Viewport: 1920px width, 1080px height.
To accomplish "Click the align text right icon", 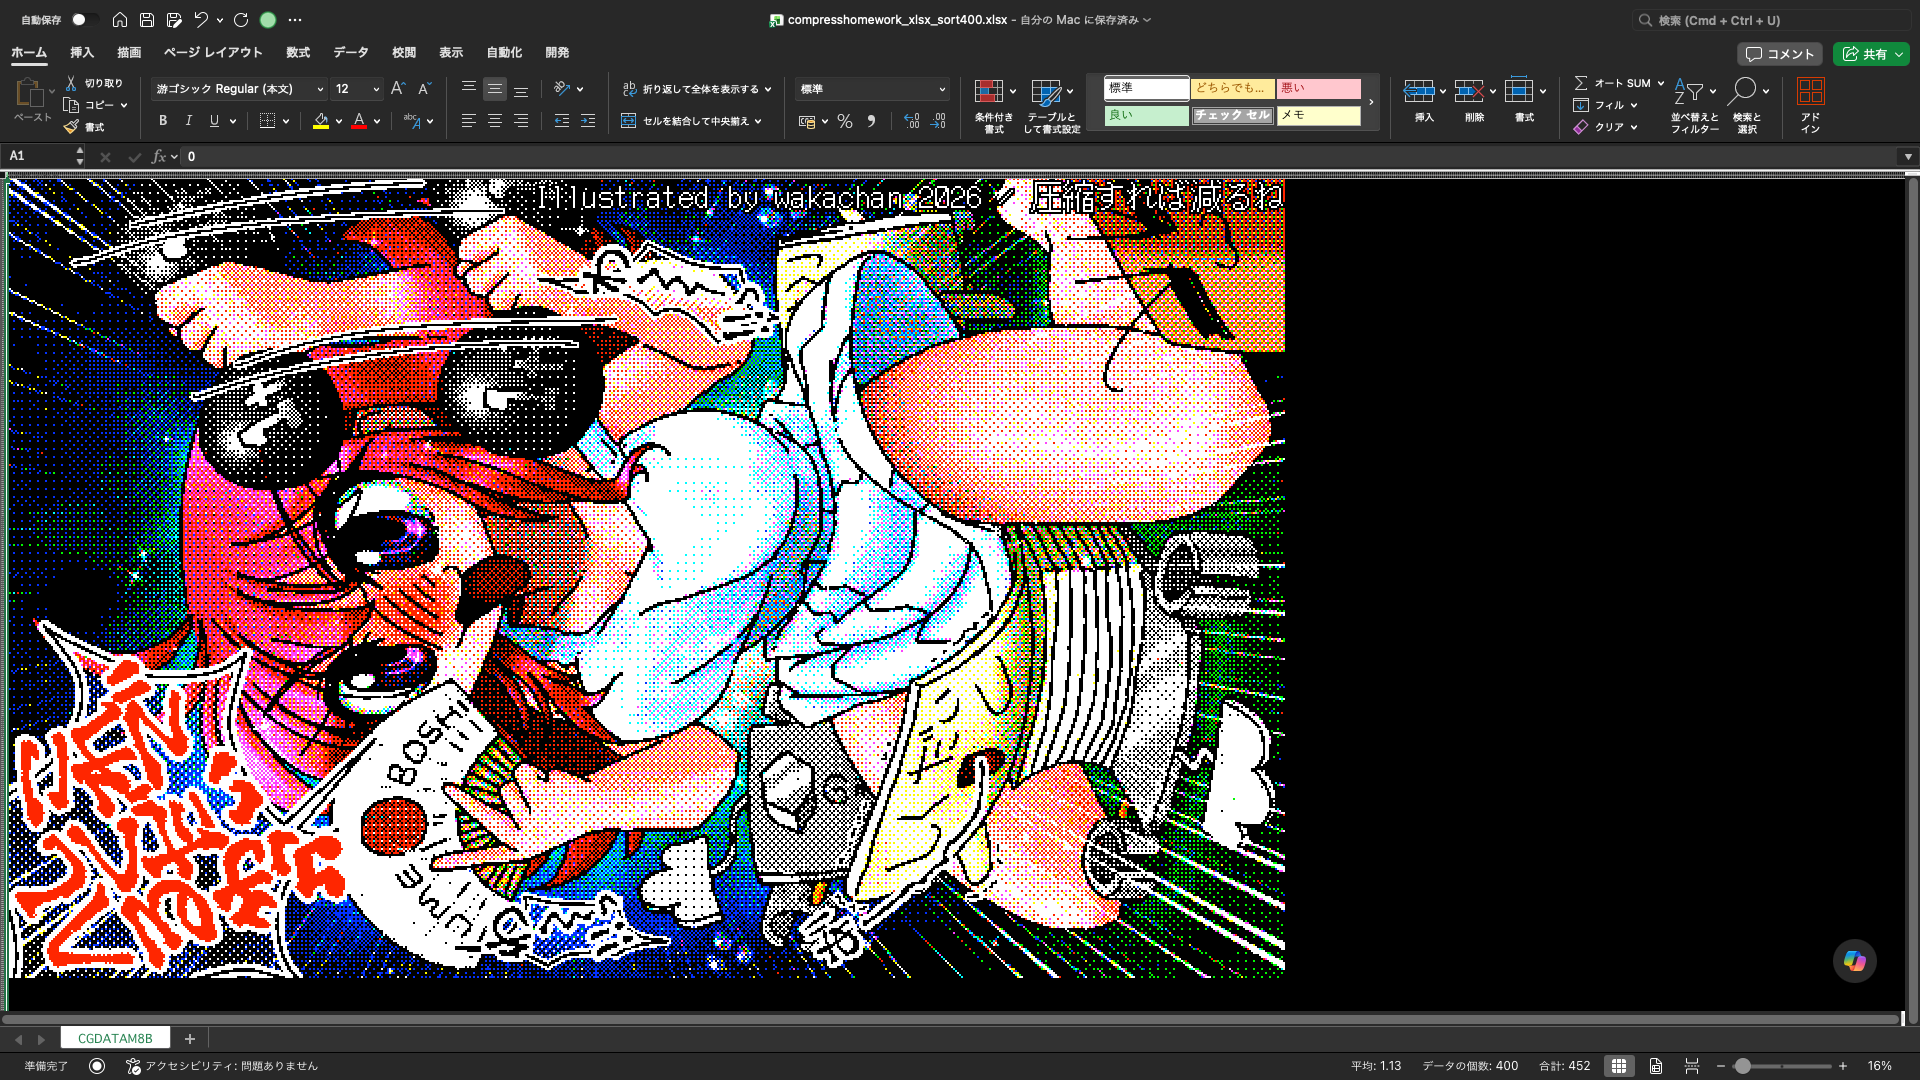I will click(521, 121).
